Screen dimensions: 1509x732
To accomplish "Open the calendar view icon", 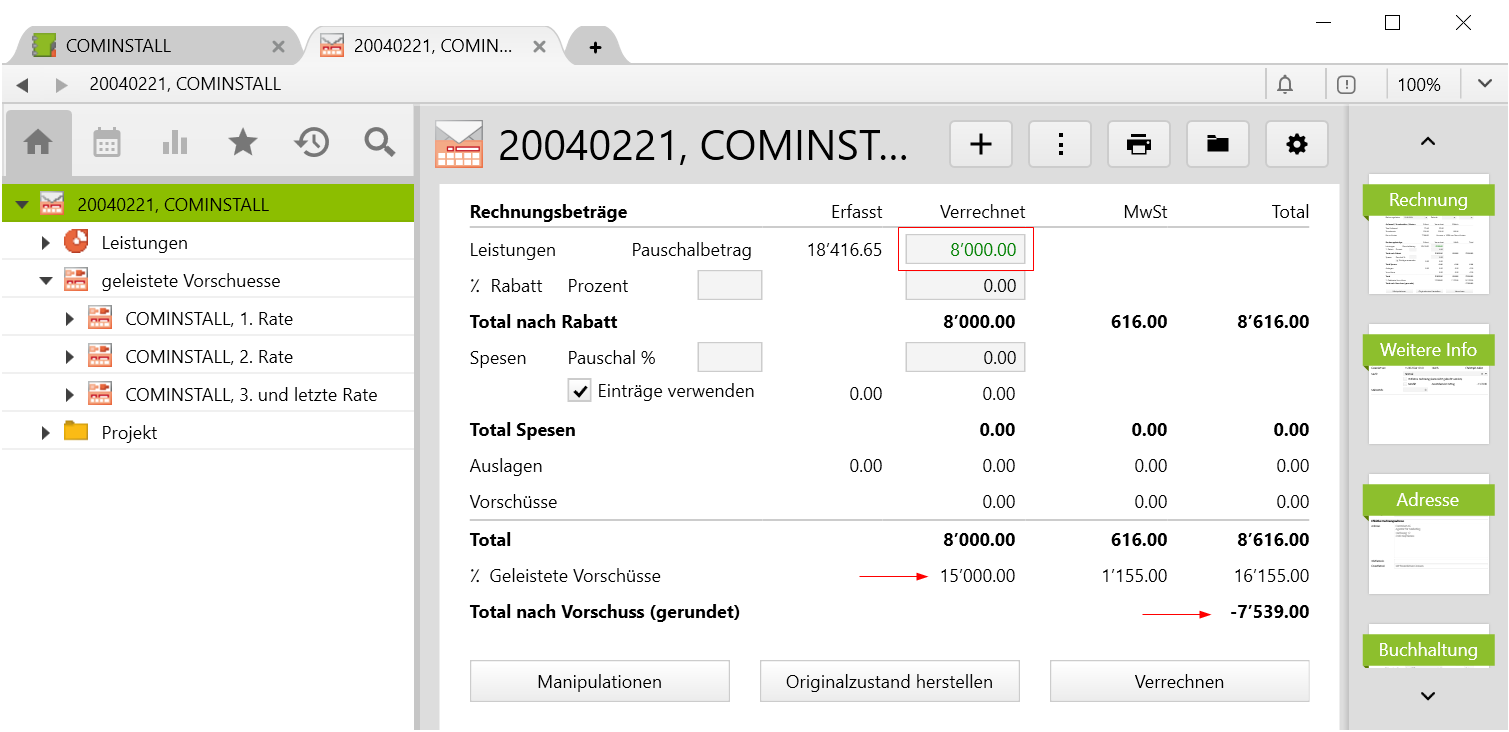I will click(x=107, y=143).
